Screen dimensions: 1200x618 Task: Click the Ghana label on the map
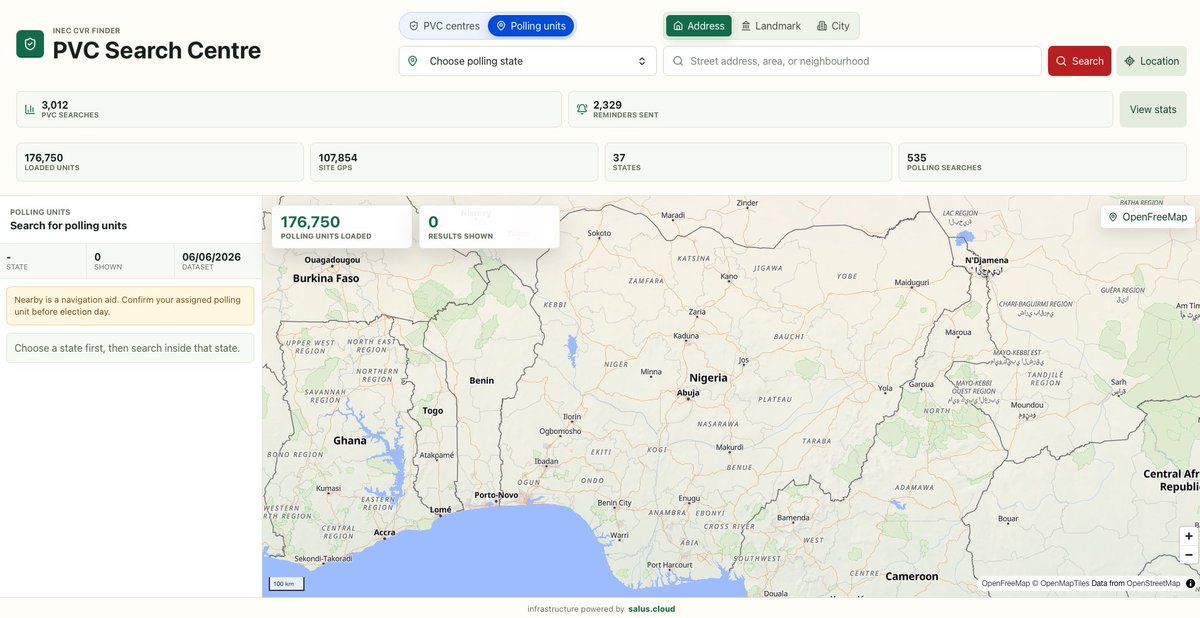pyautogui.click(x=350, y=441)
